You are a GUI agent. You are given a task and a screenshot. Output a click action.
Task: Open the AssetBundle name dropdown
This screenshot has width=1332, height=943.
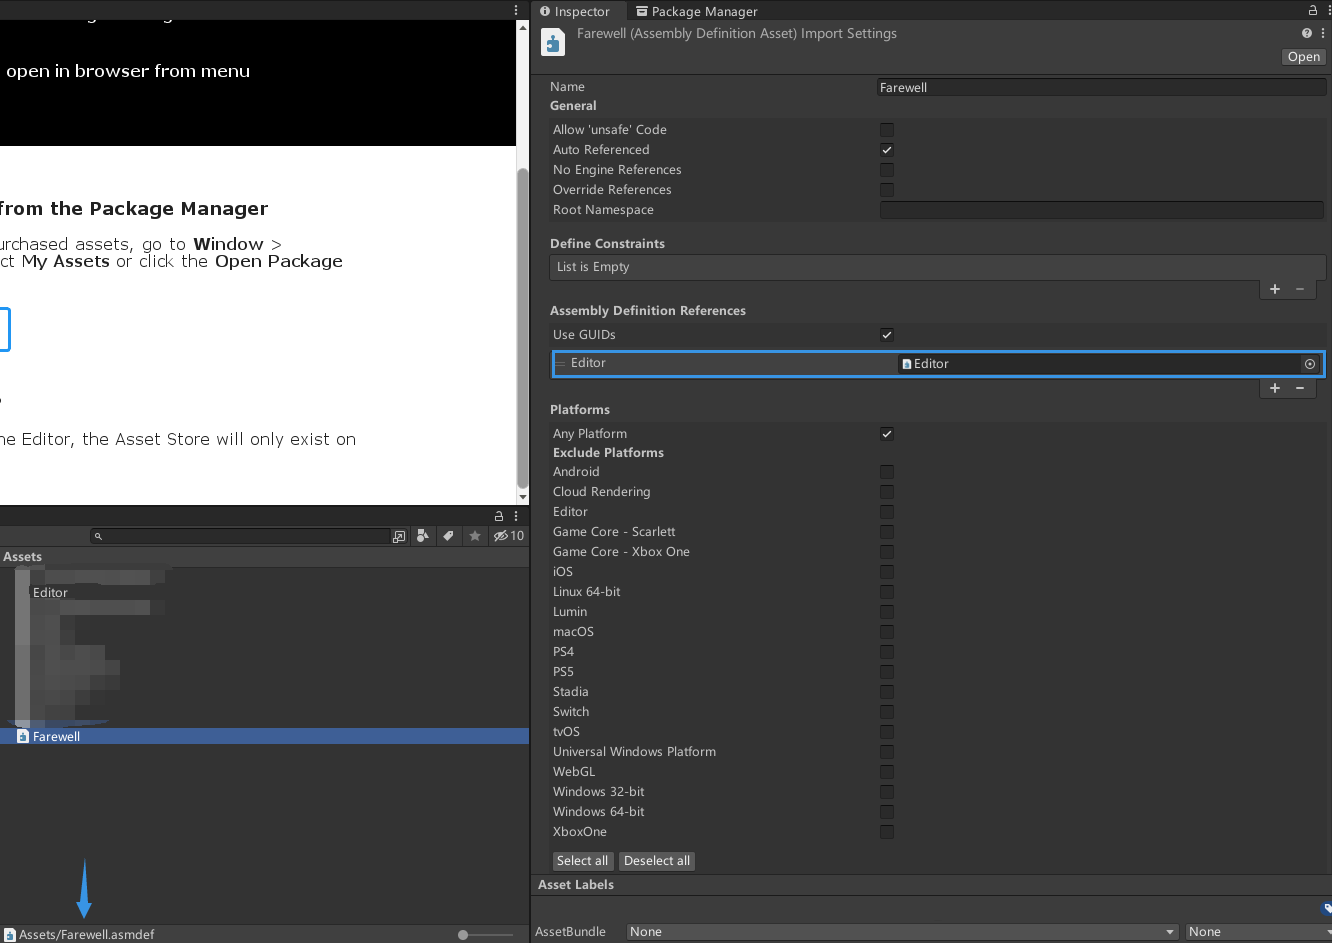(x=903, y=932)
